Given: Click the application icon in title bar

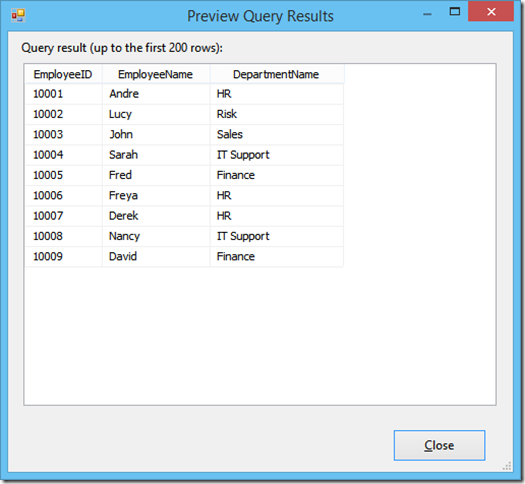Looking at the screenshot, I should tap(18, 15).
